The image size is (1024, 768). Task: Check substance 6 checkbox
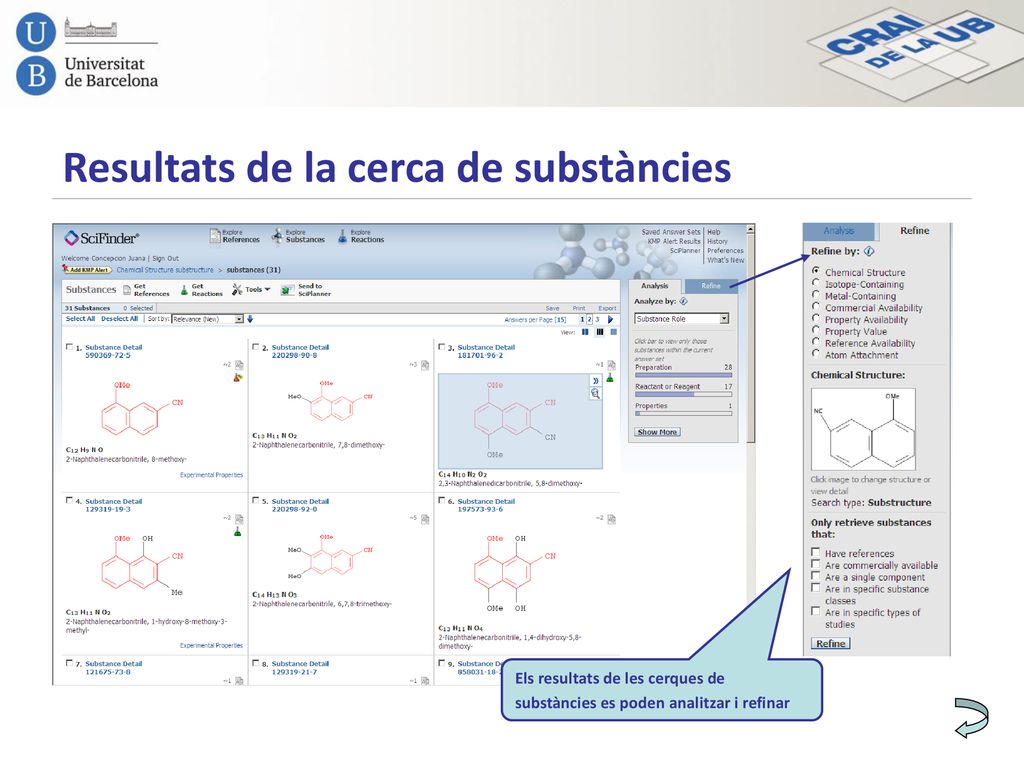tap(442, 501)
